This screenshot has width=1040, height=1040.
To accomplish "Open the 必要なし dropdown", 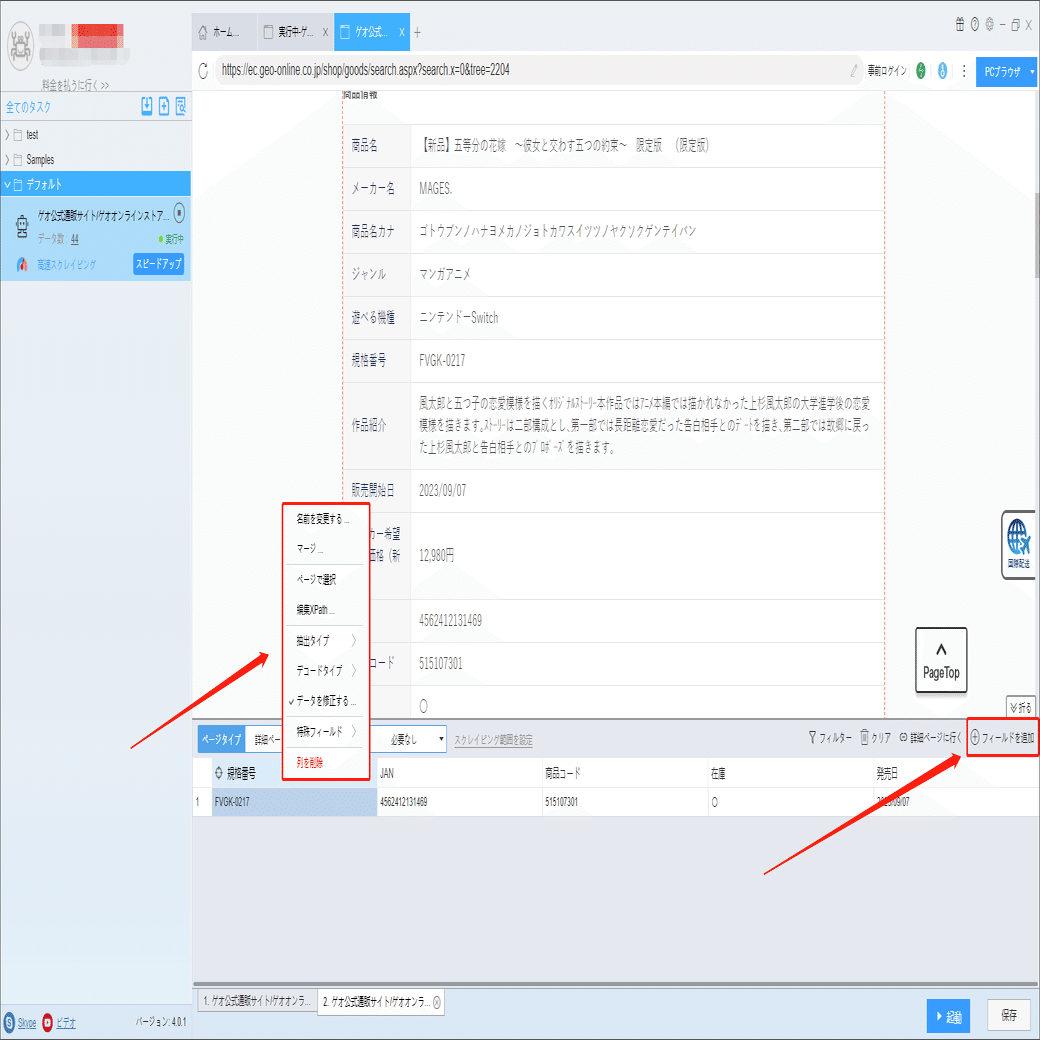I will point(409,740).
